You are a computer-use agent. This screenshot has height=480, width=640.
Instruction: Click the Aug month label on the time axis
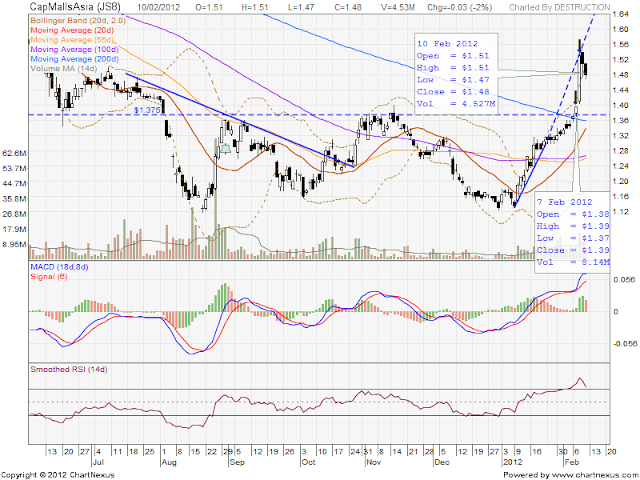[x=168, y=462]
